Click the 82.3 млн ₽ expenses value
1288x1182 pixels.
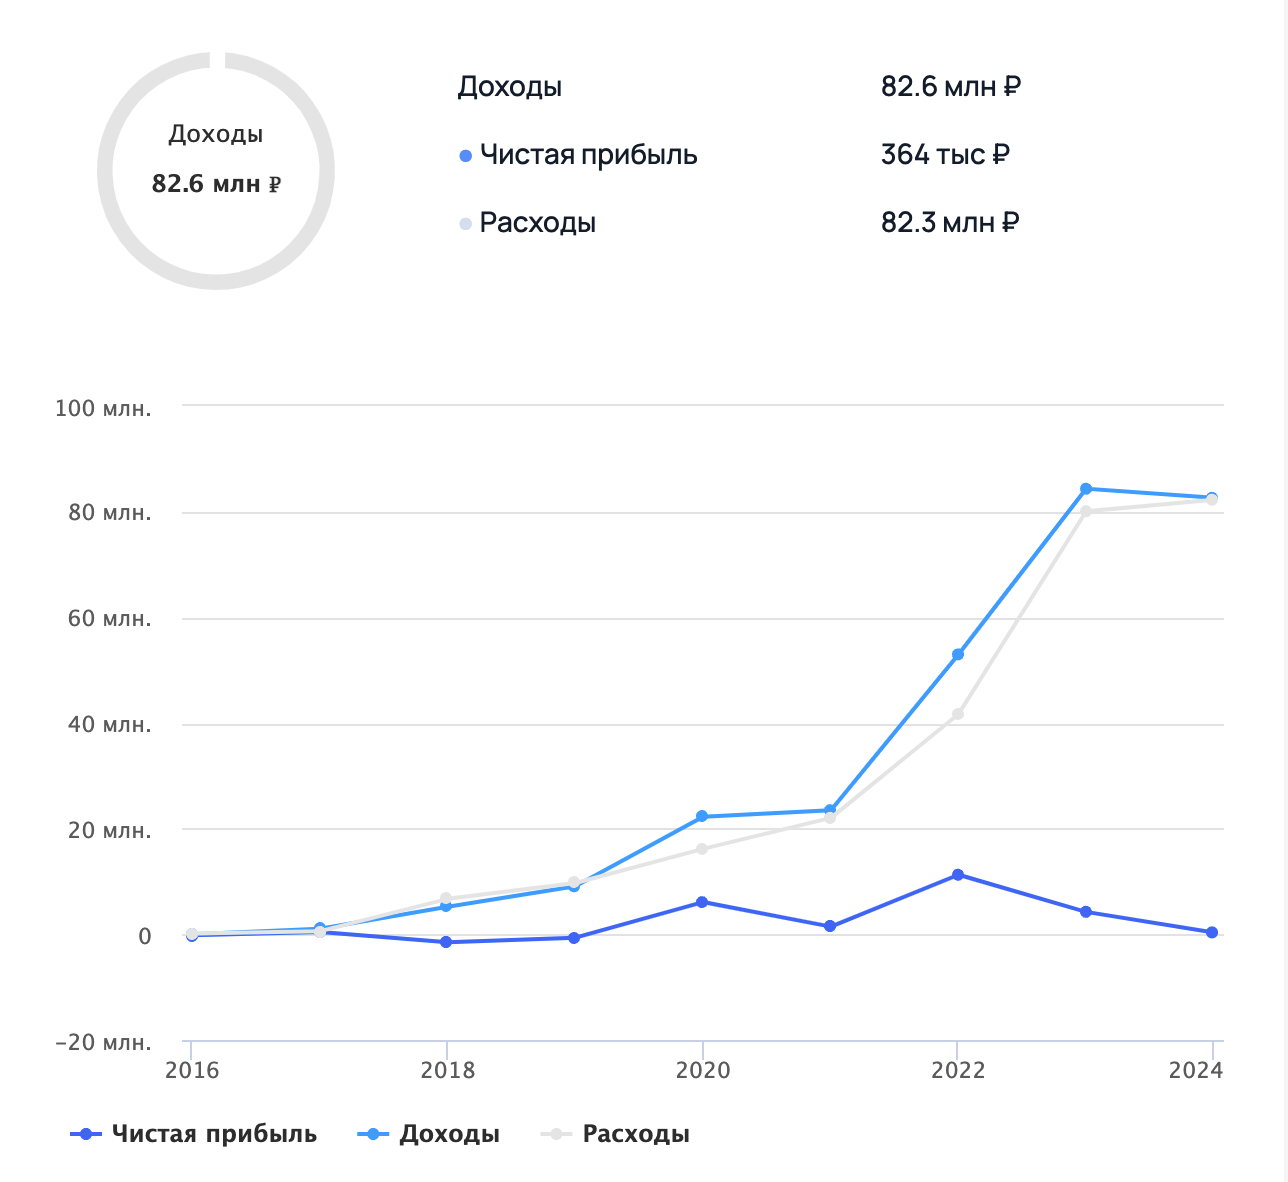[x=949, y=222]
